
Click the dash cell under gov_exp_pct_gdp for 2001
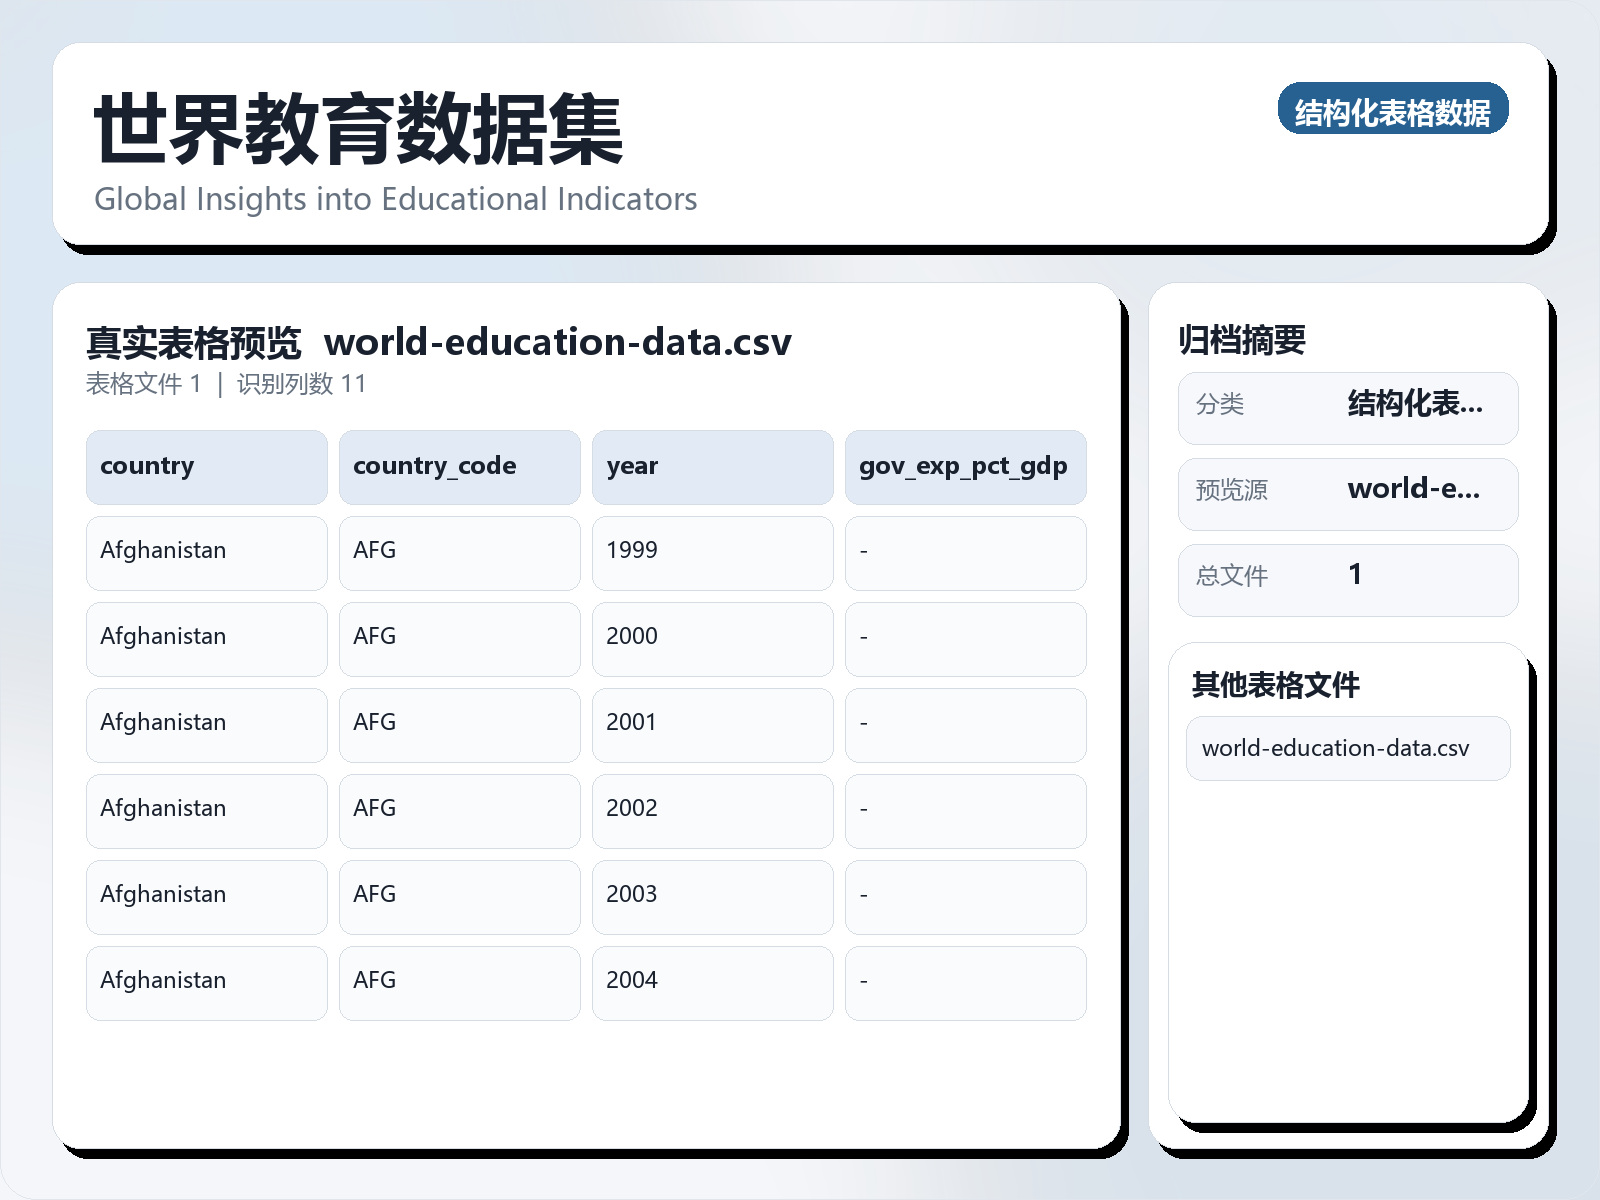click(965, 724)
